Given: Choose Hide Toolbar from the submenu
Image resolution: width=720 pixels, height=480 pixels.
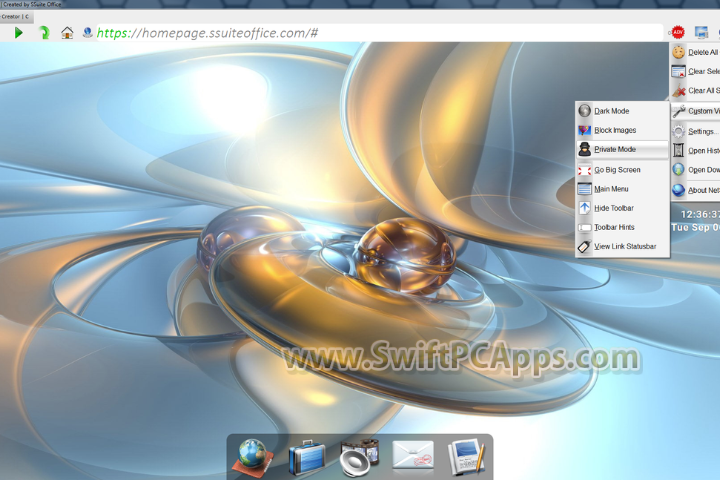Looking at the screenshot, I should coord(622,208).
